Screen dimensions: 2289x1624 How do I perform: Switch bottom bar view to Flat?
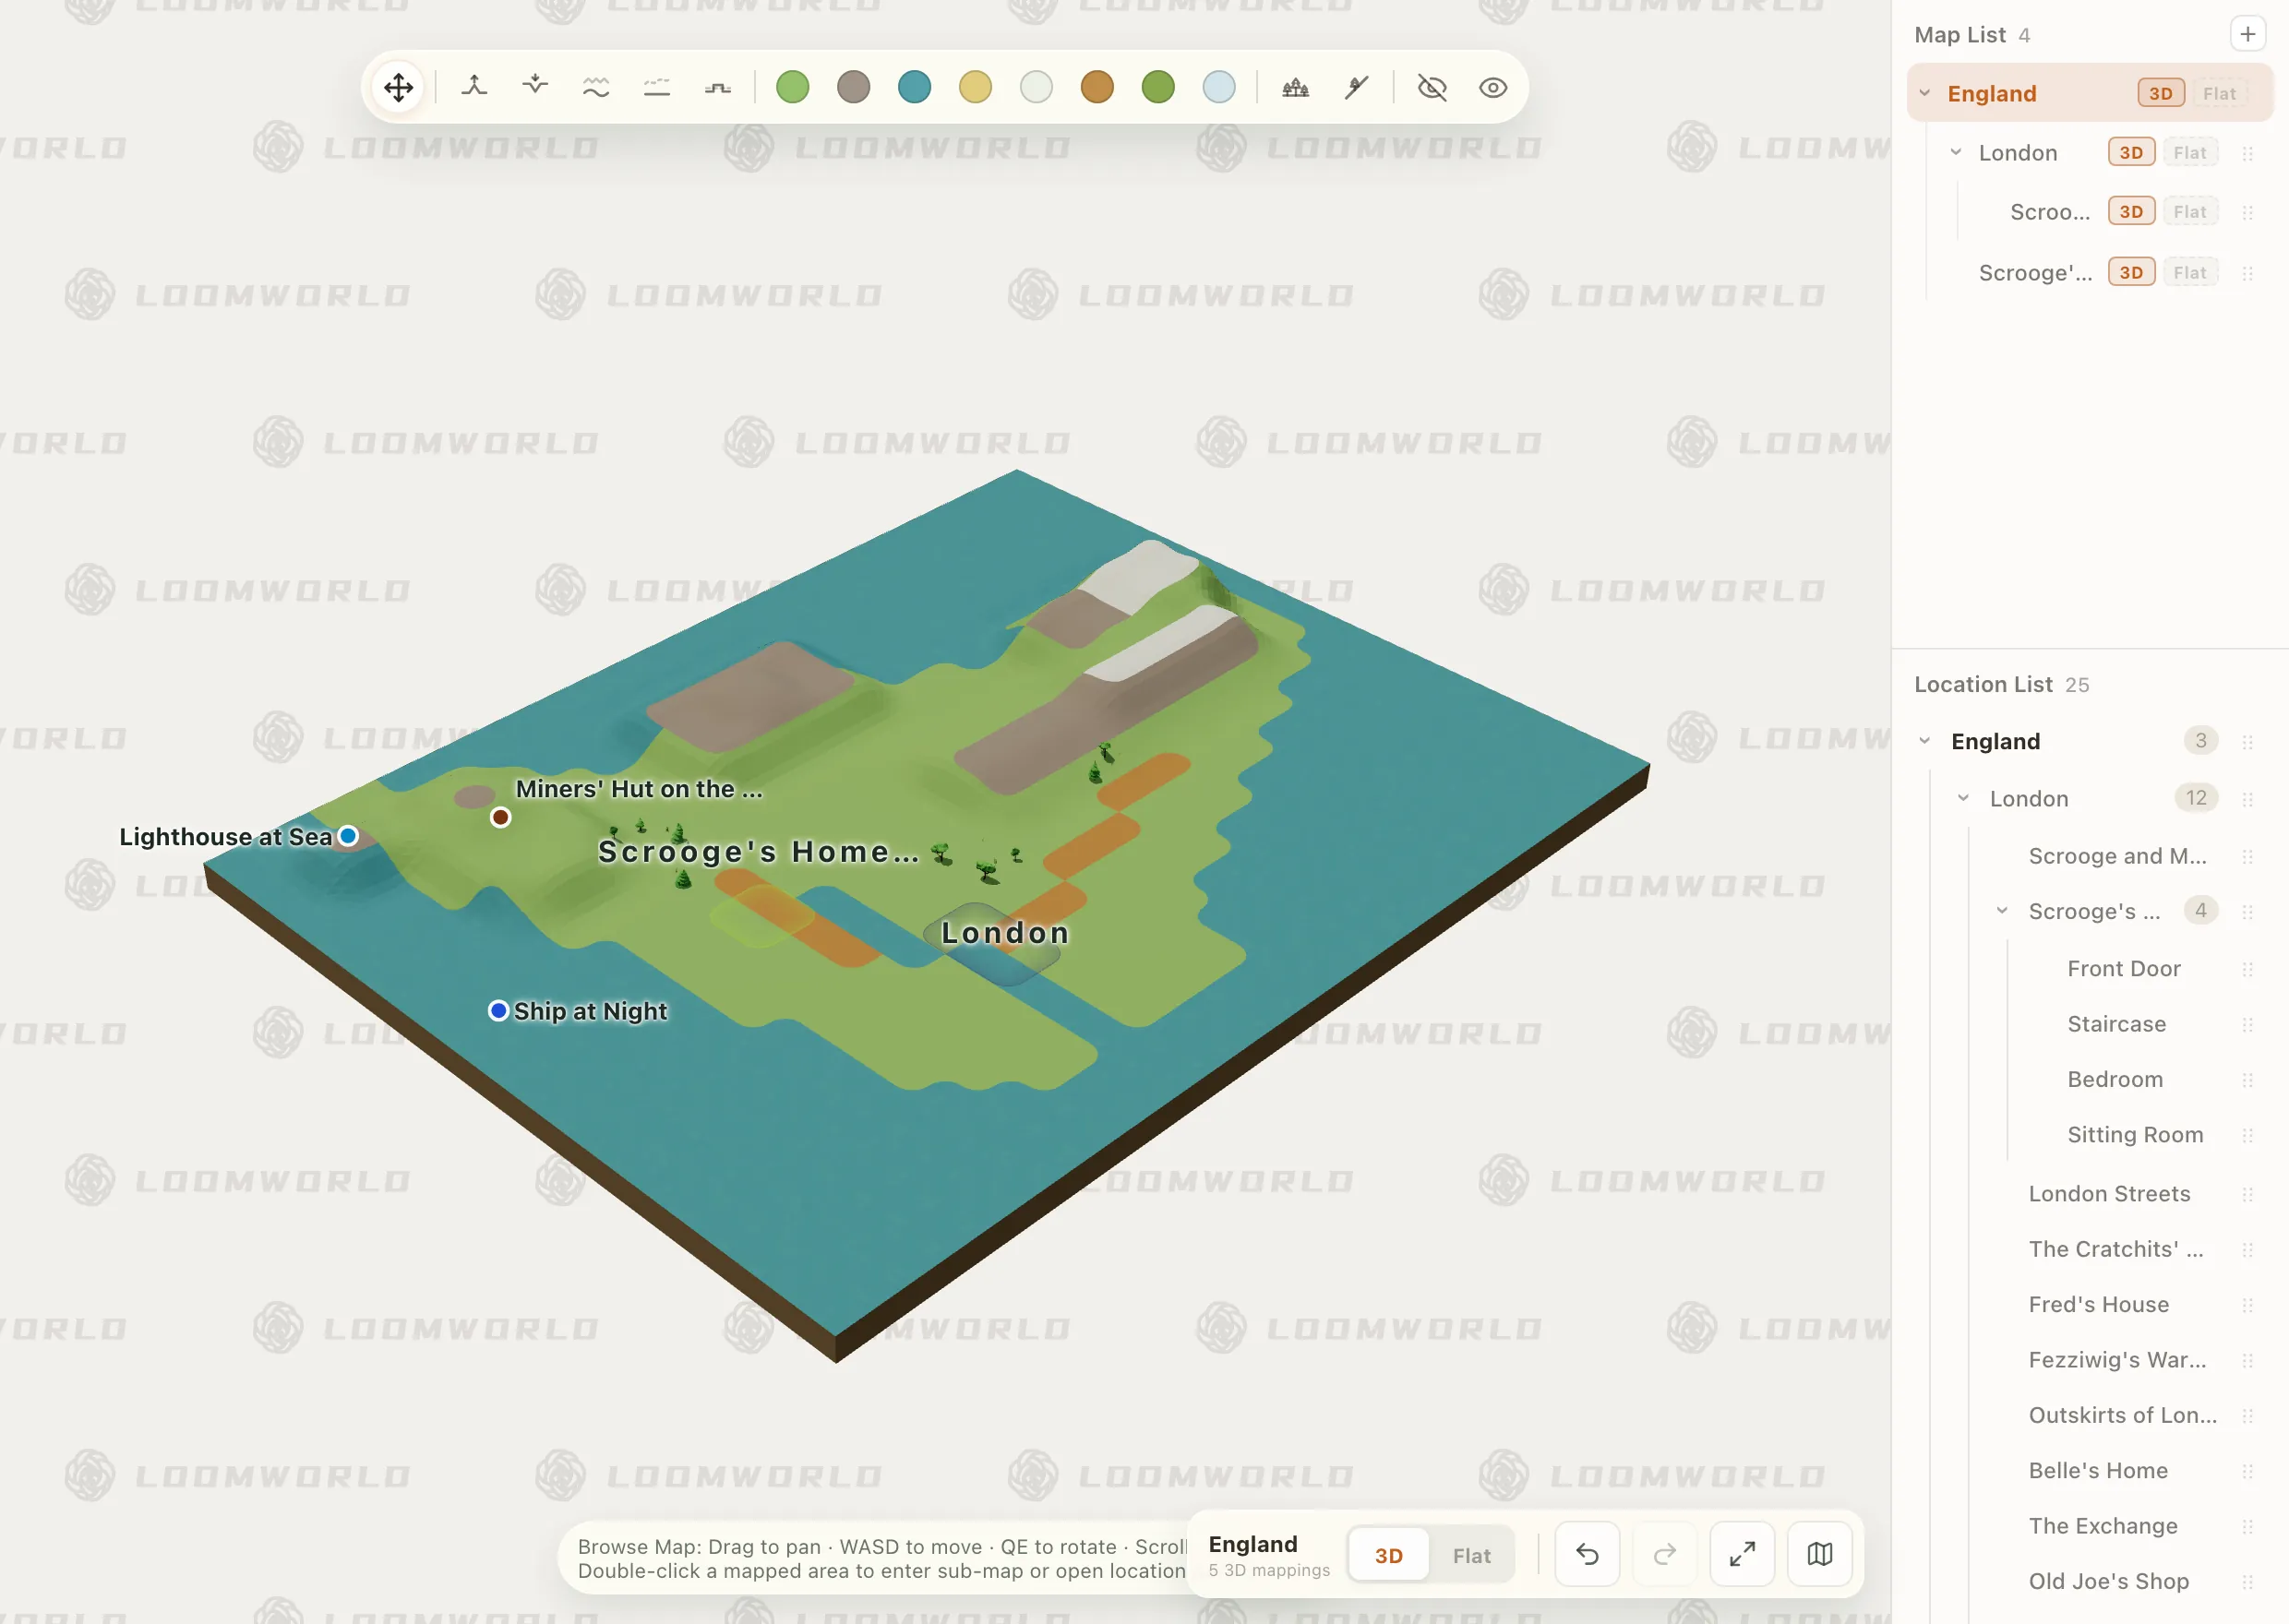point(1472,1556)
